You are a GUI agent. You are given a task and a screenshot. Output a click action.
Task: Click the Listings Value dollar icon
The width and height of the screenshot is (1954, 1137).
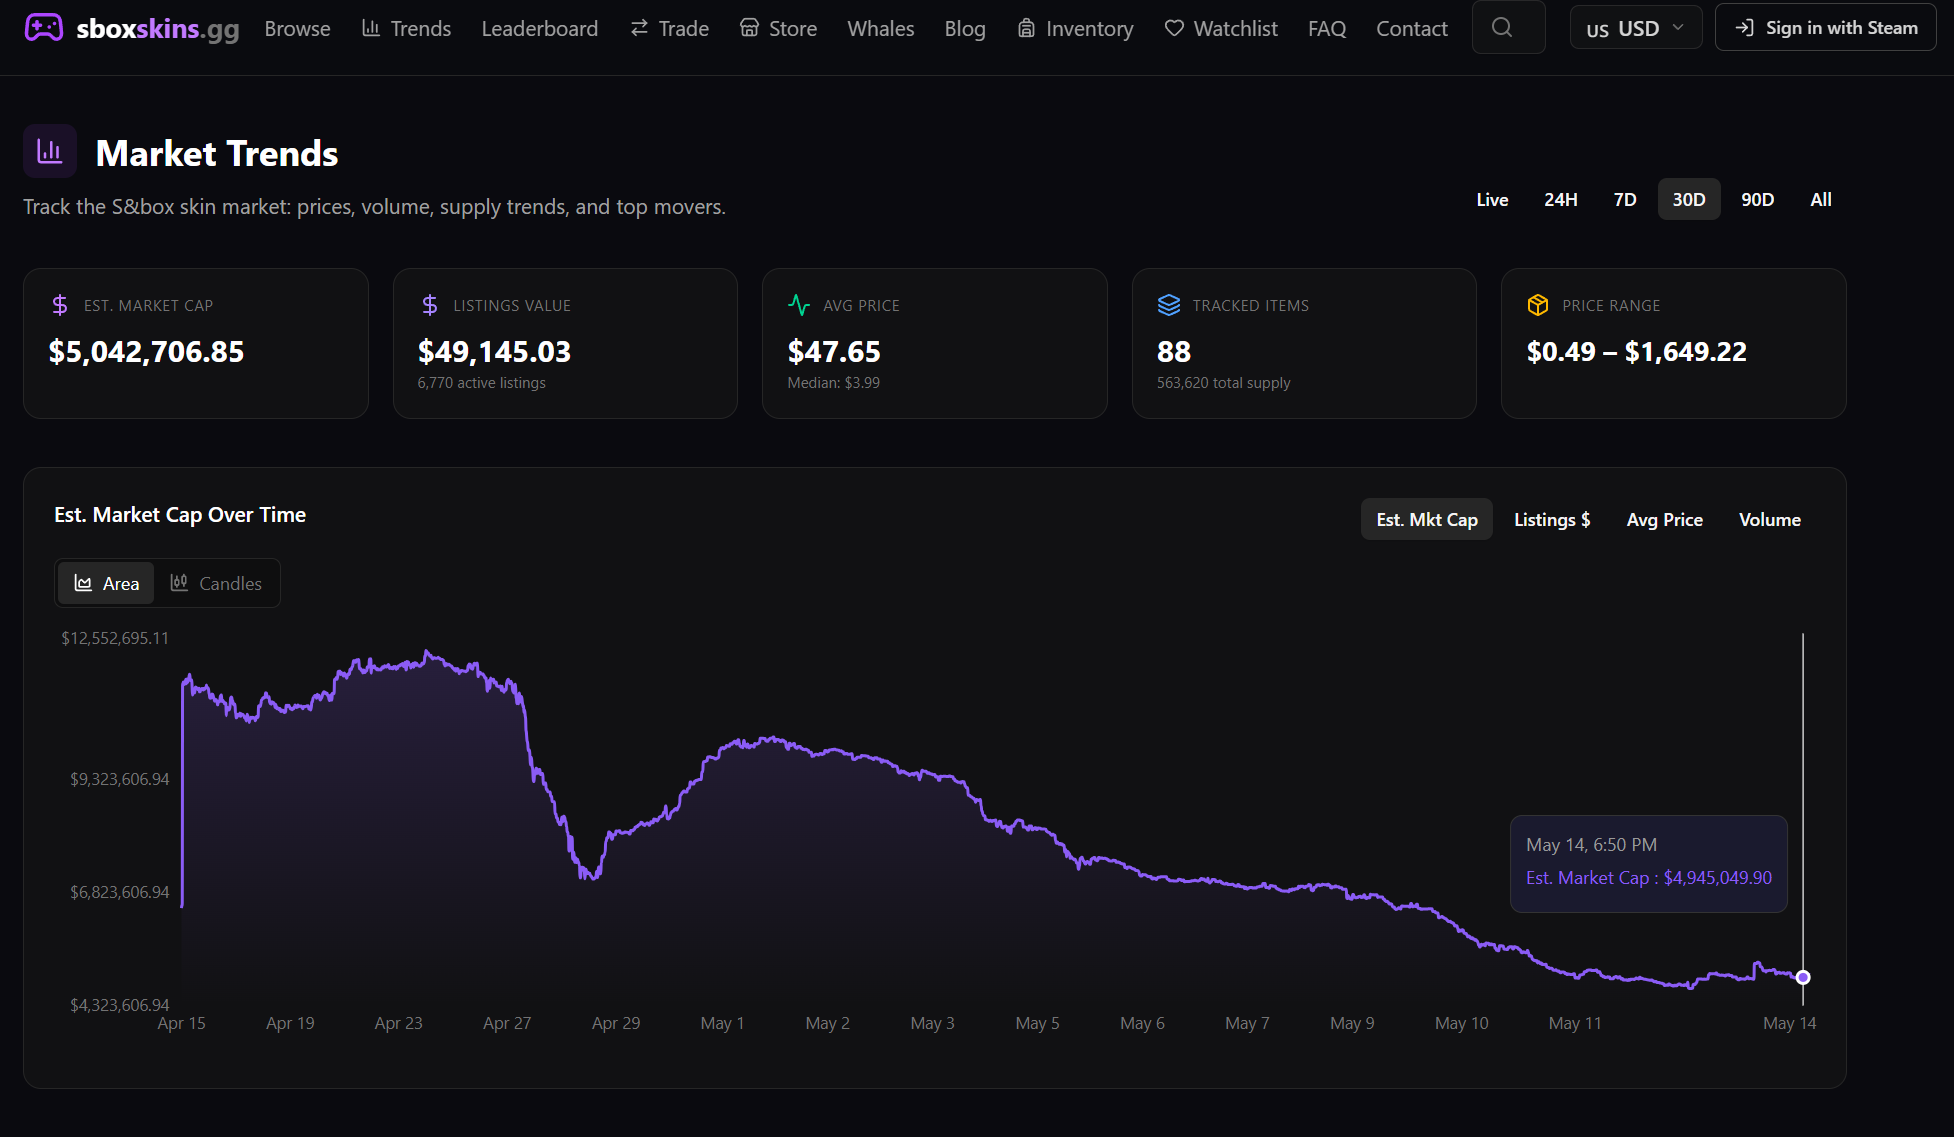coord(430,305)
